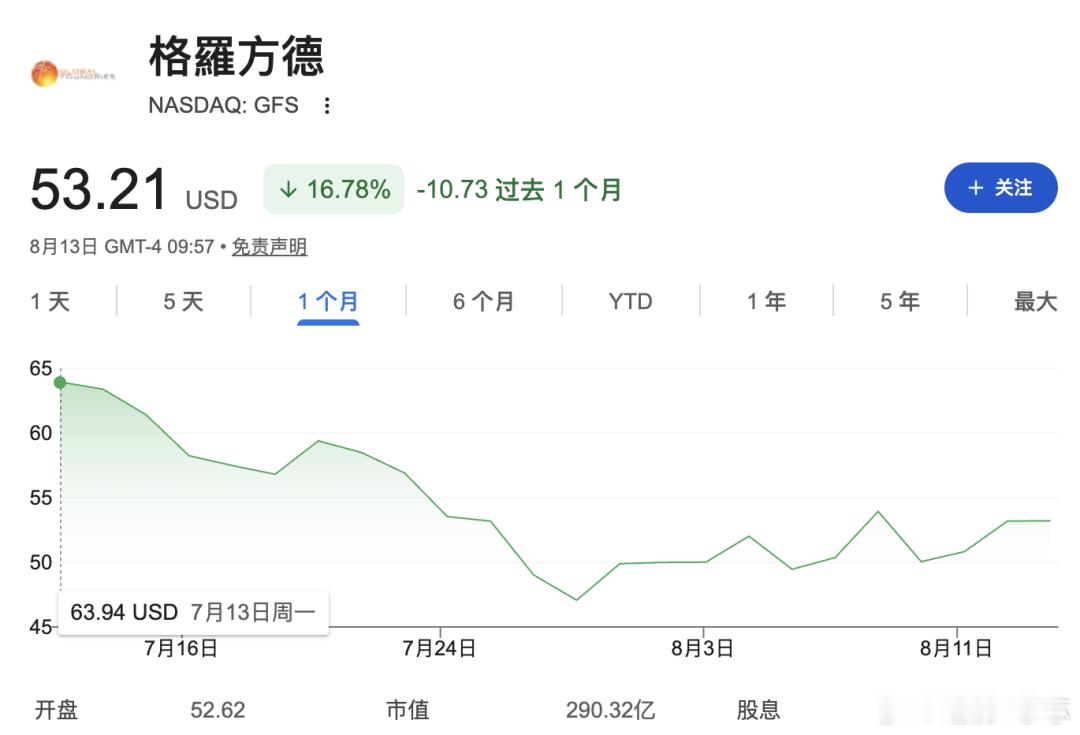Screen dimensions: 1080x735
Task: Switch chart to YTD range
Action: [630, 301]
